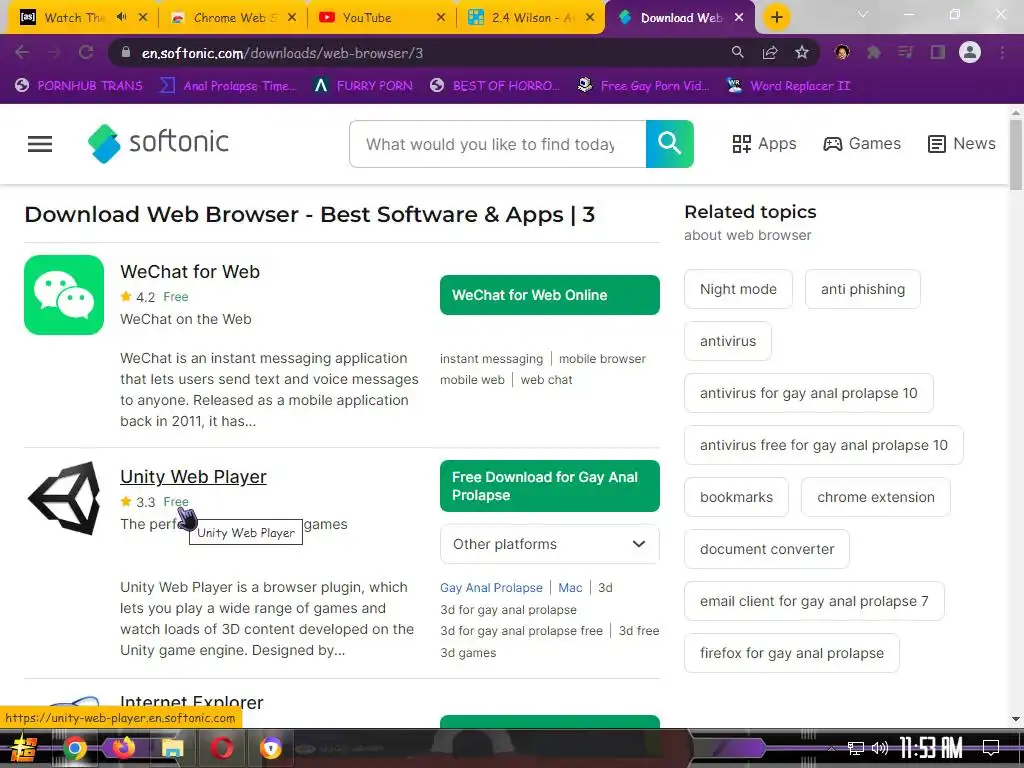Toggle the browser side panel
The image size is (1024, 768).
938,52
